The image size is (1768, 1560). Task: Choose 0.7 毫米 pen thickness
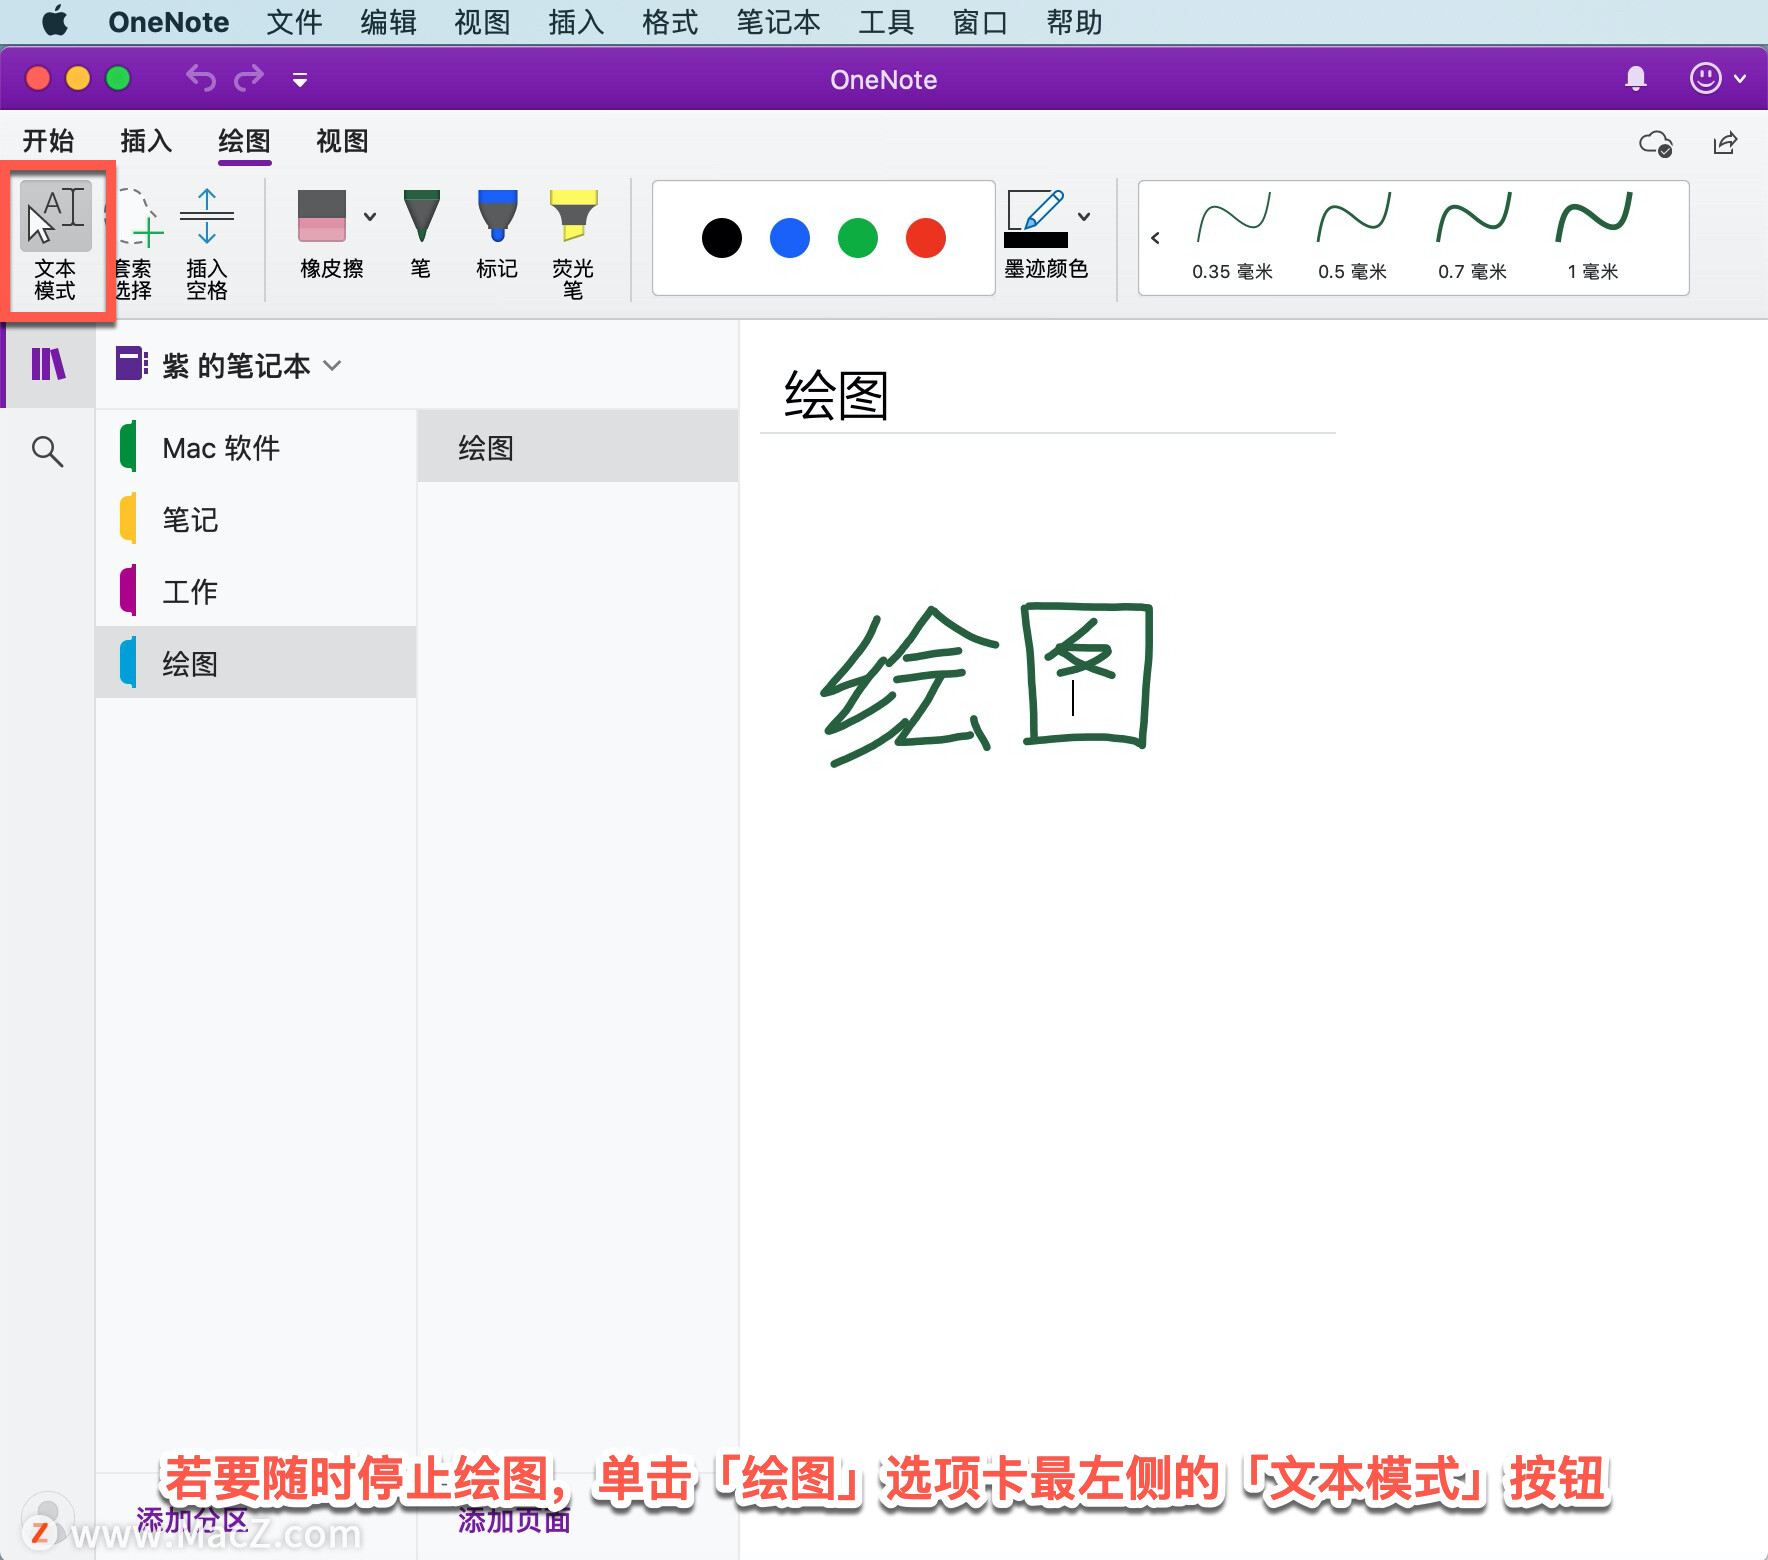tap(1472, 236)
